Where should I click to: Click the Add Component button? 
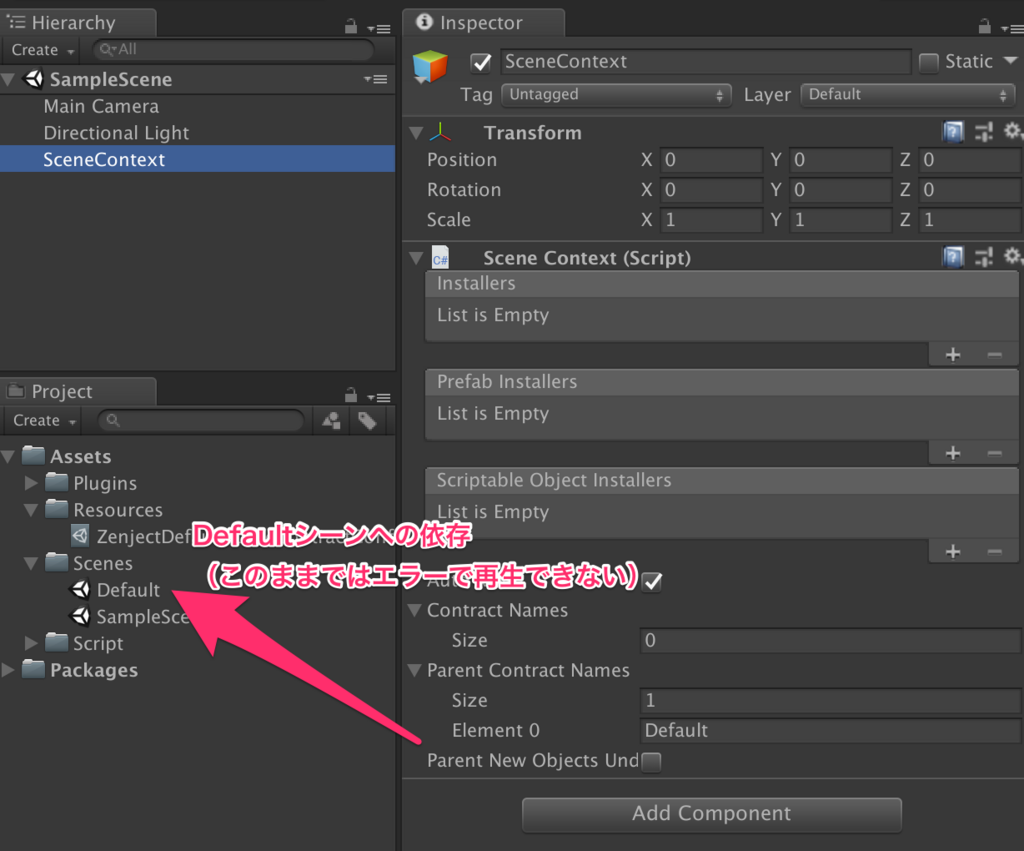click(711, 814)
